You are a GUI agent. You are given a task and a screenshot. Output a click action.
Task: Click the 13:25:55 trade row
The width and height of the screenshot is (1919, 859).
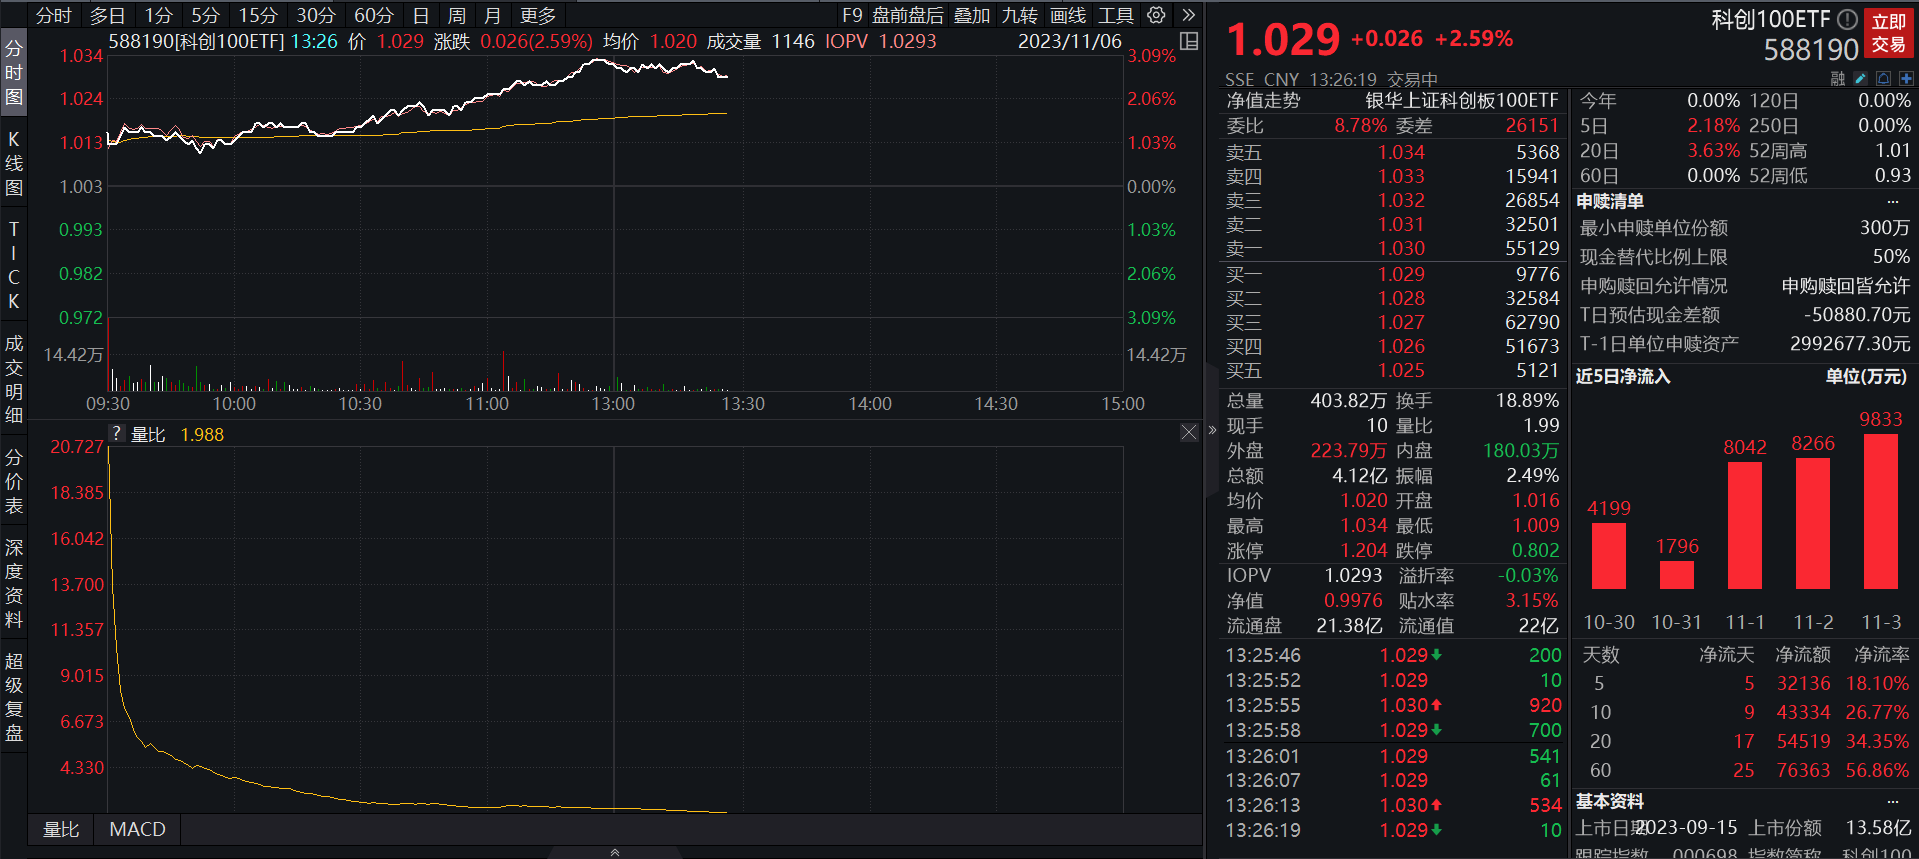click(1393, 705)
